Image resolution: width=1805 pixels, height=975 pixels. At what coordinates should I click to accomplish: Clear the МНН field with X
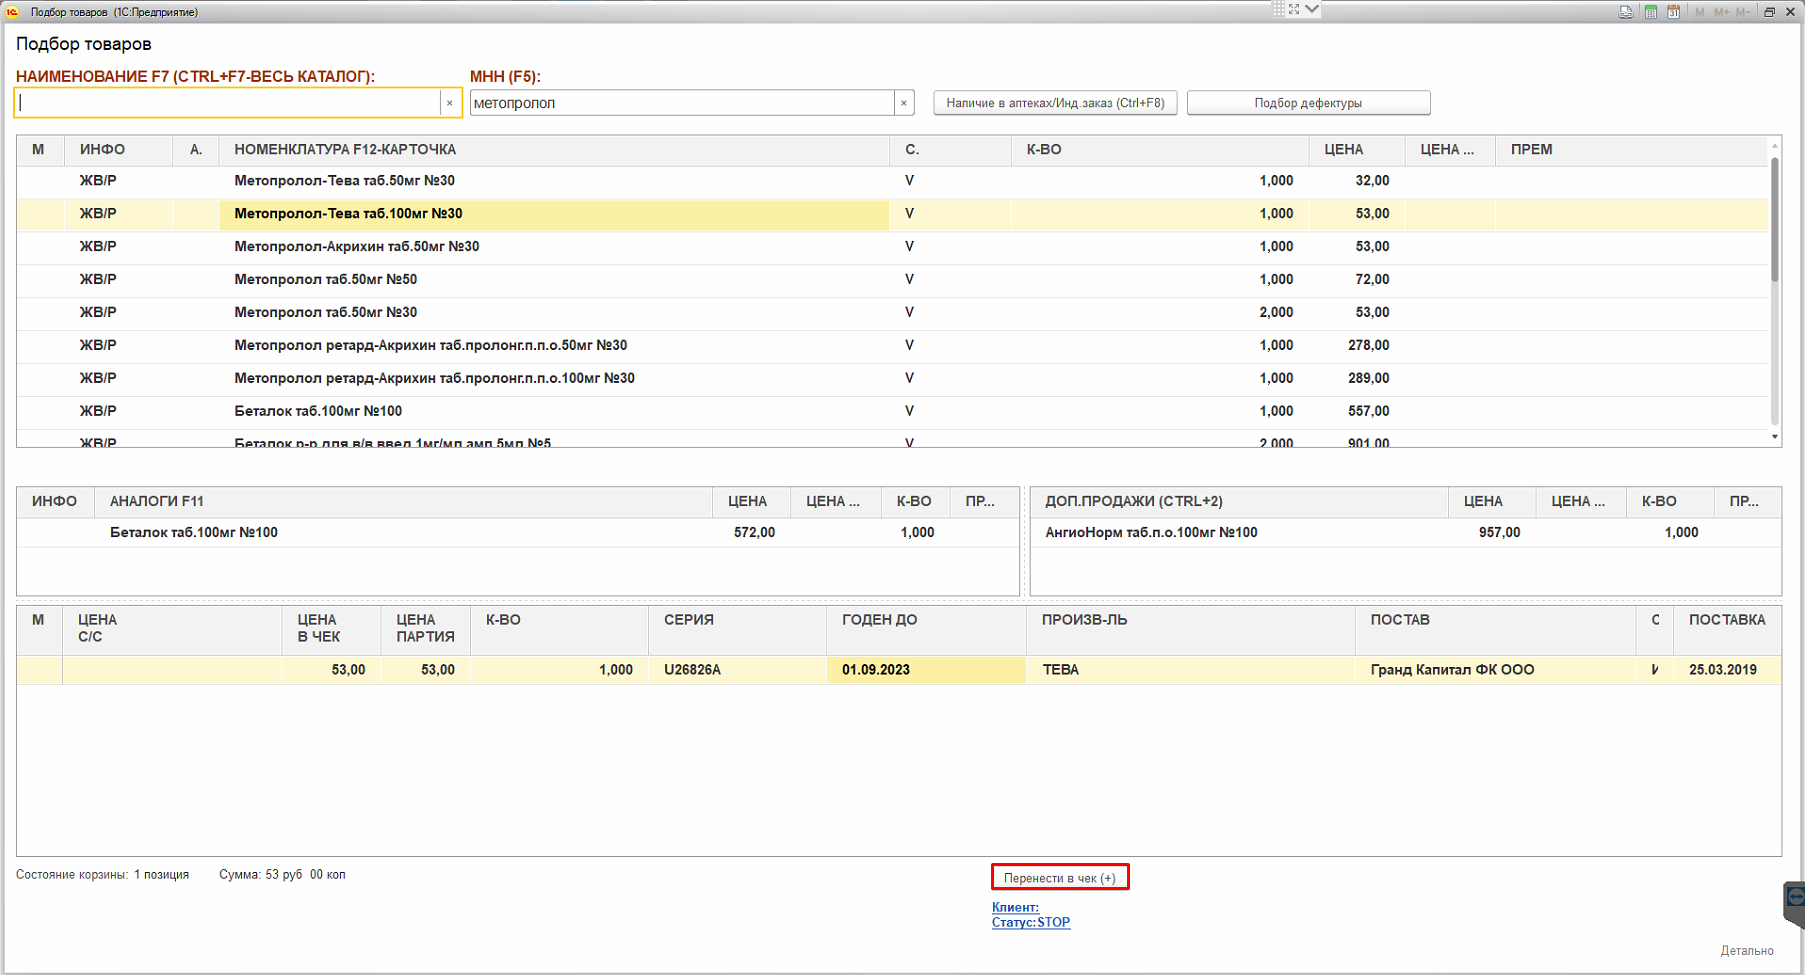(x=904, y=103)
